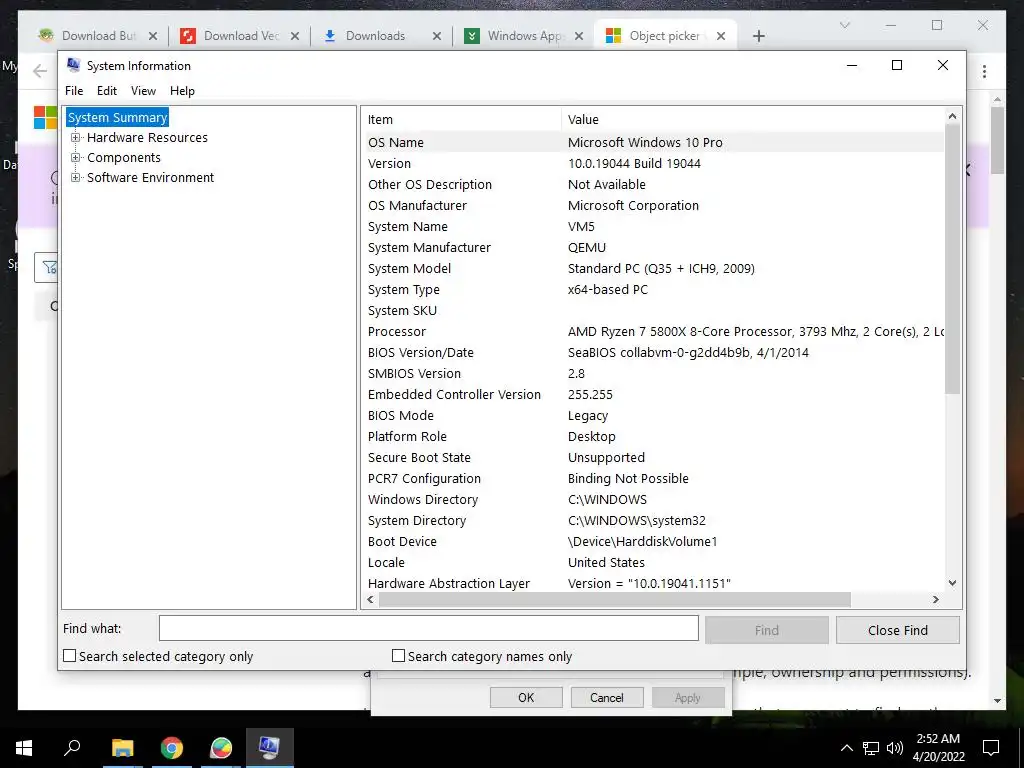Click the Find what input field
The height and width of the screenshot is (768, 1024).
coord(428,629)
